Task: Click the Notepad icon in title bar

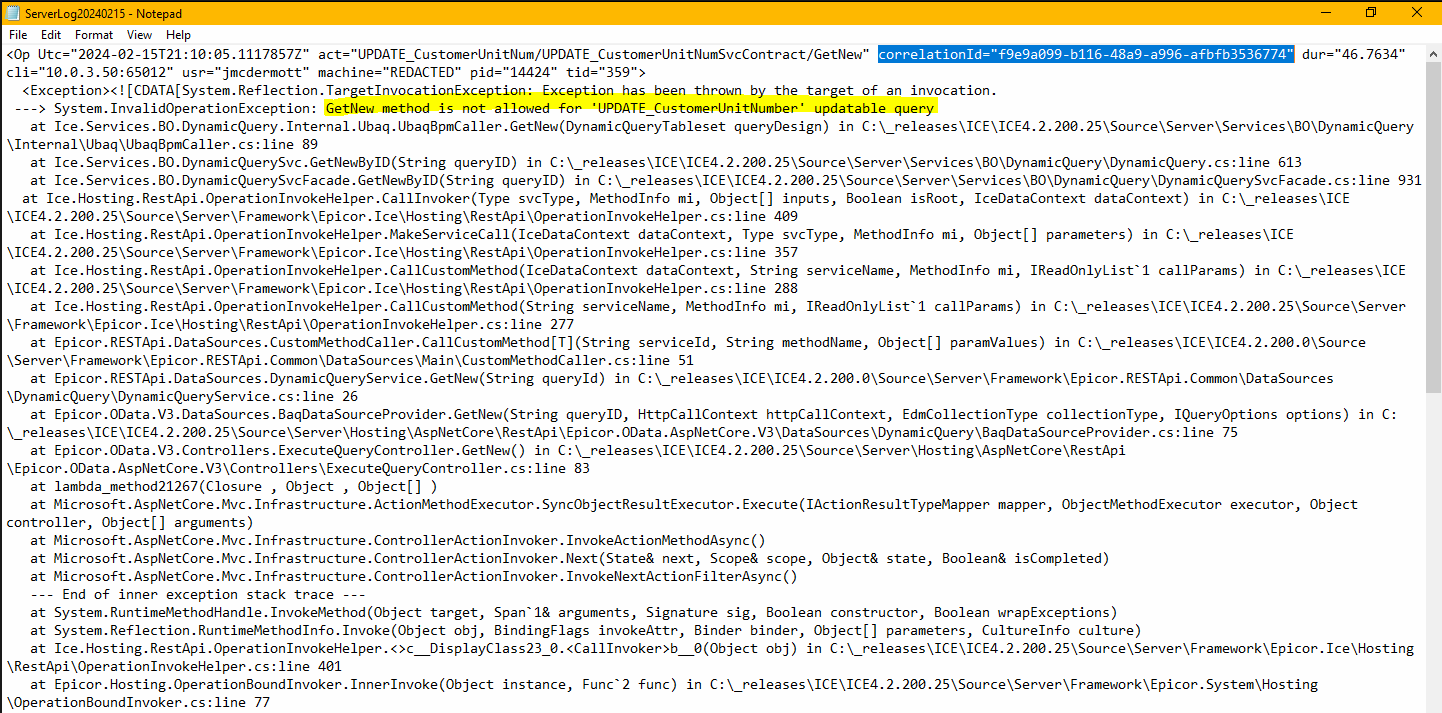Action: 12,11
